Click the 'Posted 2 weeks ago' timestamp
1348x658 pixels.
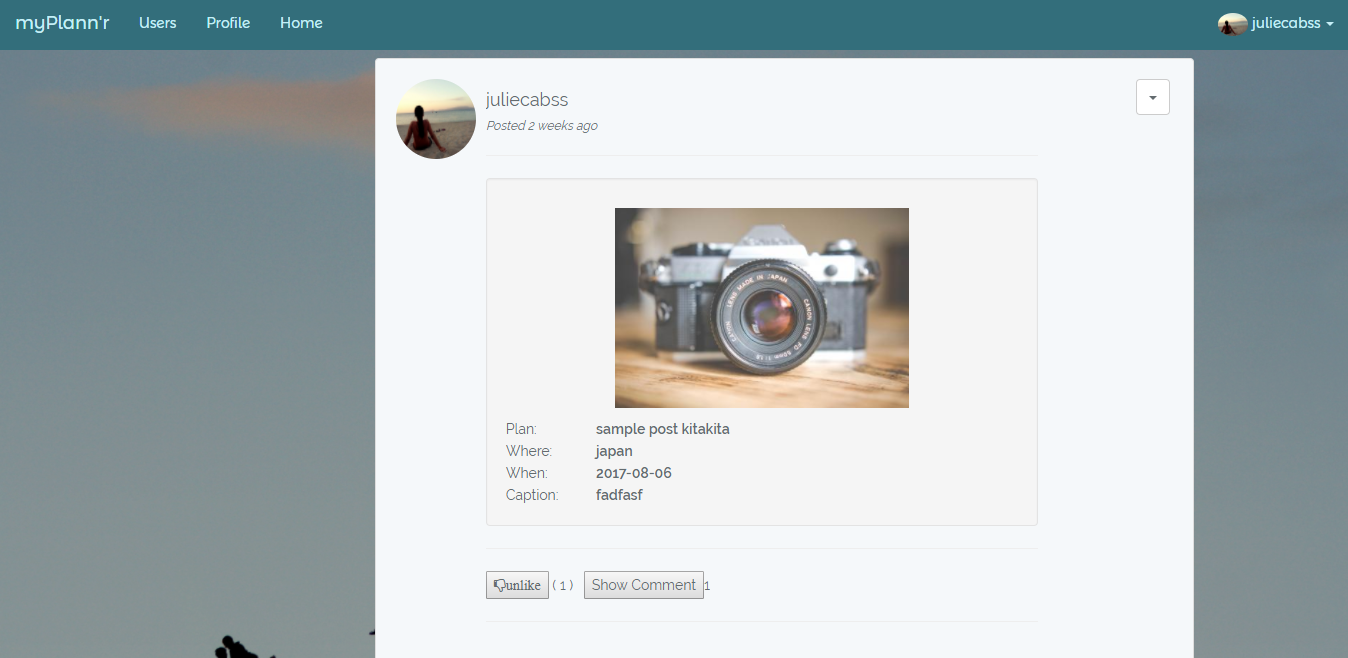[x=541, y=126]
